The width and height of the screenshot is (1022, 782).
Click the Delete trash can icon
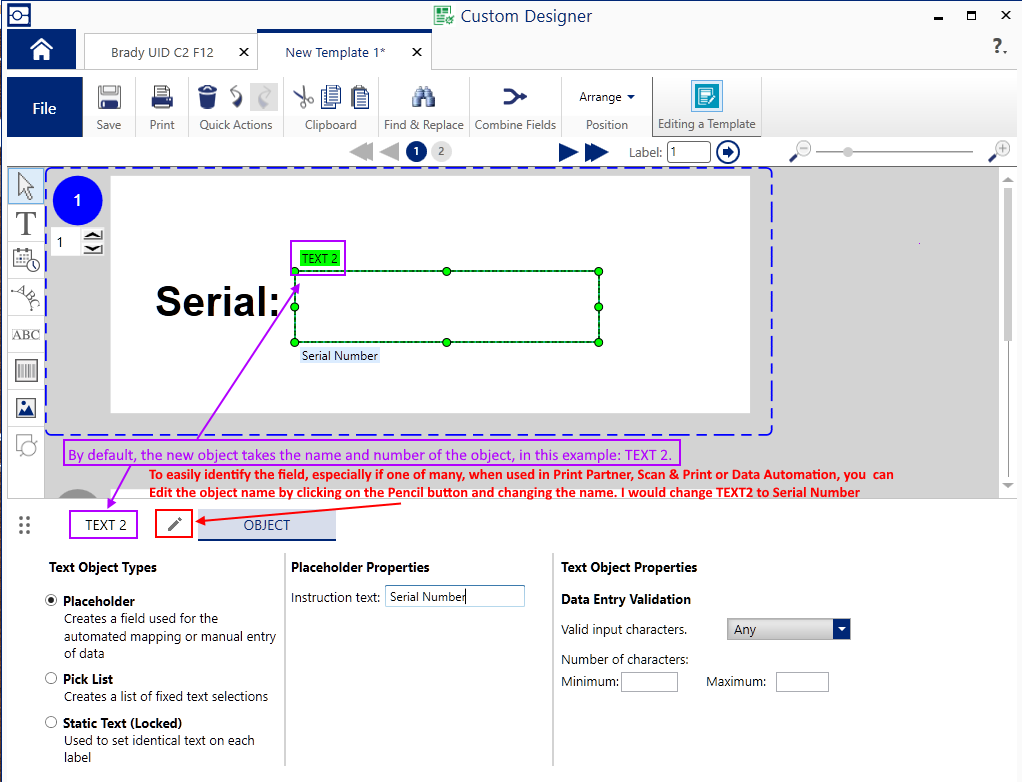[207, 97]
